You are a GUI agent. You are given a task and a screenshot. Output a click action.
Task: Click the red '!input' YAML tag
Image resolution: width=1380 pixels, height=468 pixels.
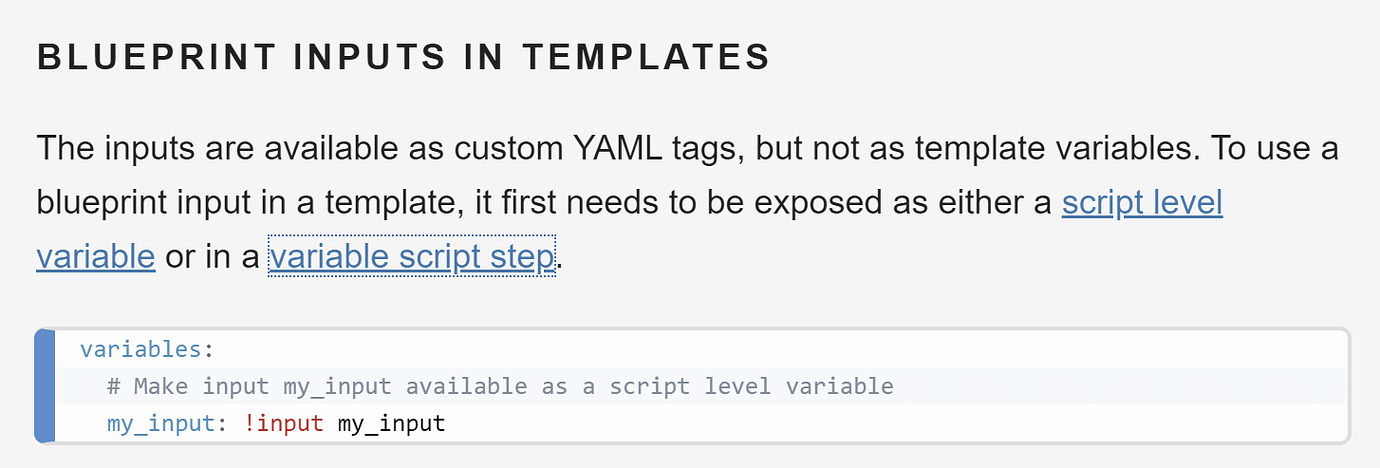(284, 423)
